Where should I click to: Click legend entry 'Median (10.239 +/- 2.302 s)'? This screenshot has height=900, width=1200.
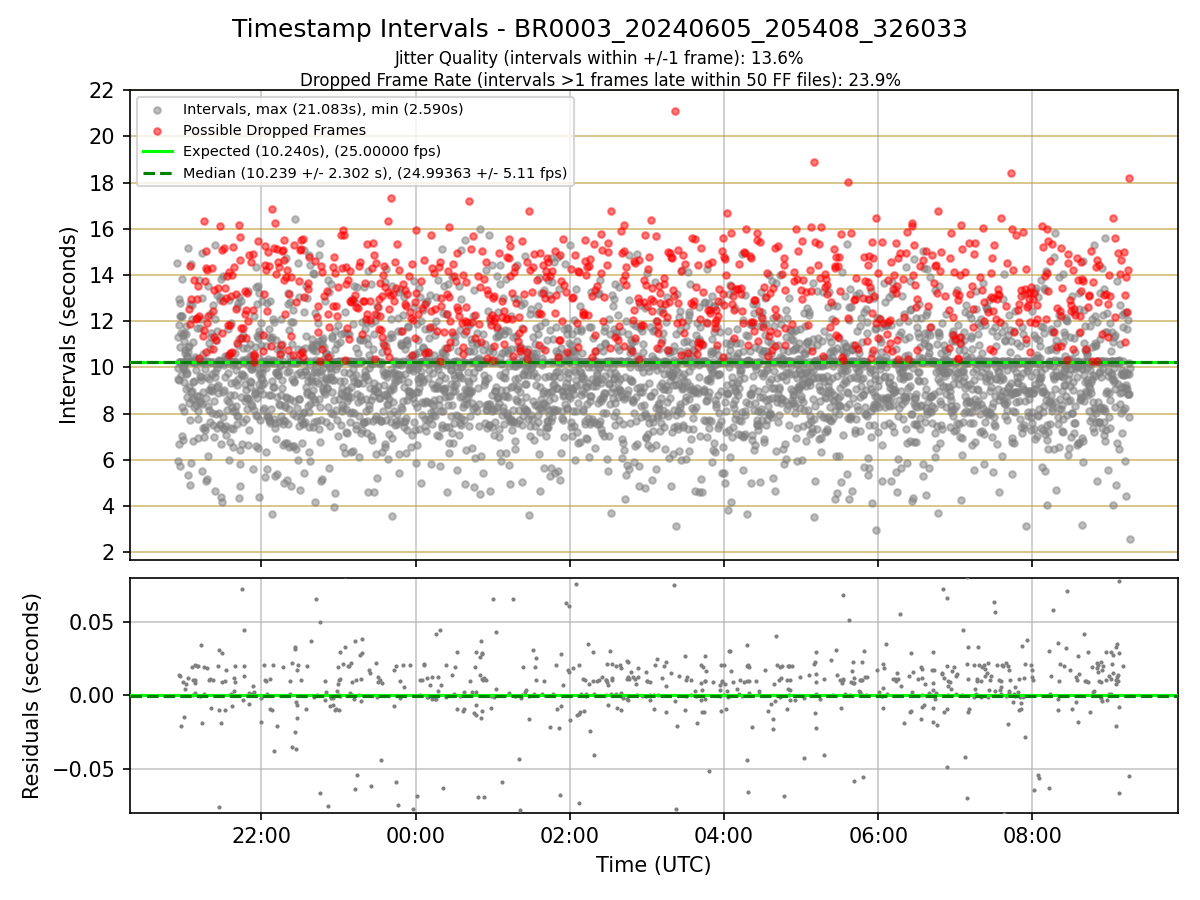point(375,173)
